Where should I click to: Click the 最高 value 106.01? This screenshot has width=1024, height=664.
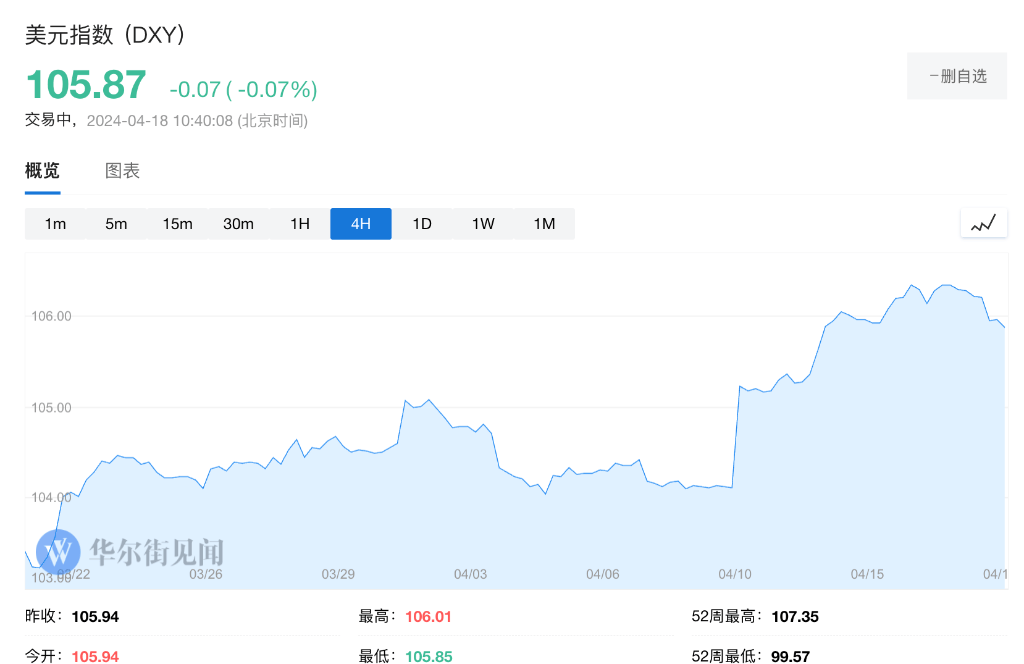click(x=428, y=617)
